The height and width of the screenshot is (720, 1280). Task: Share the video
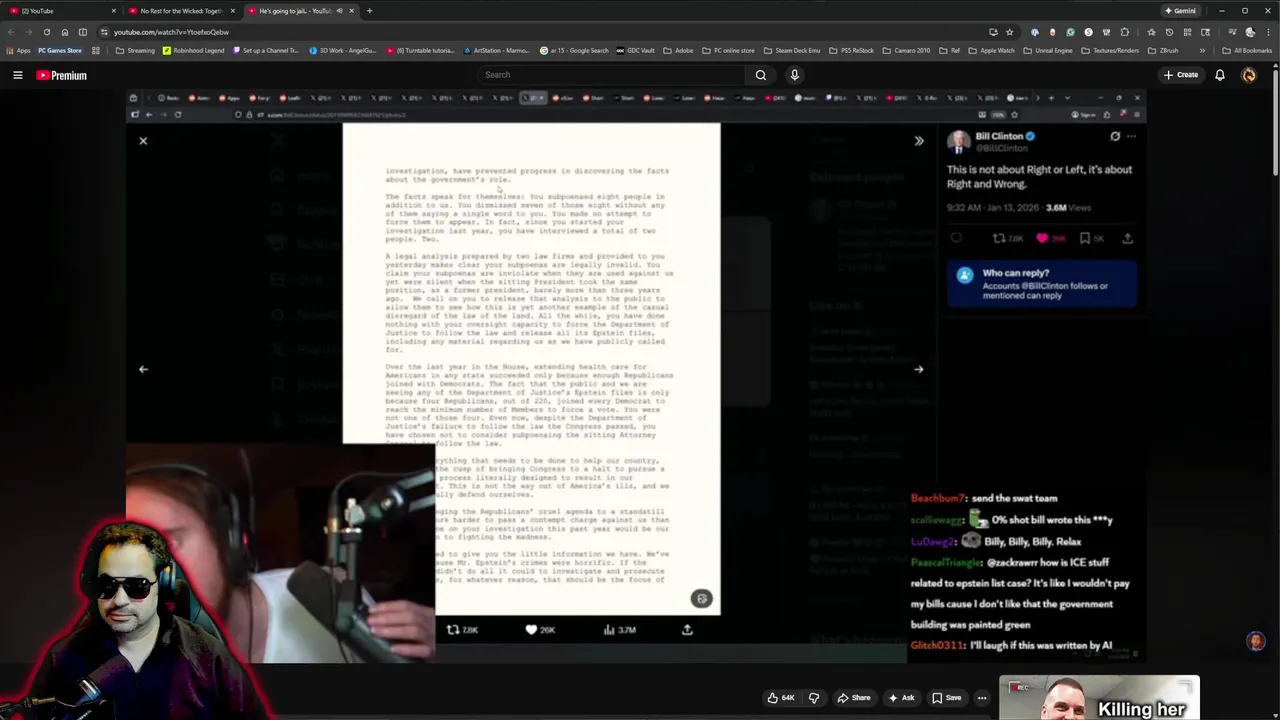[854, 698]
